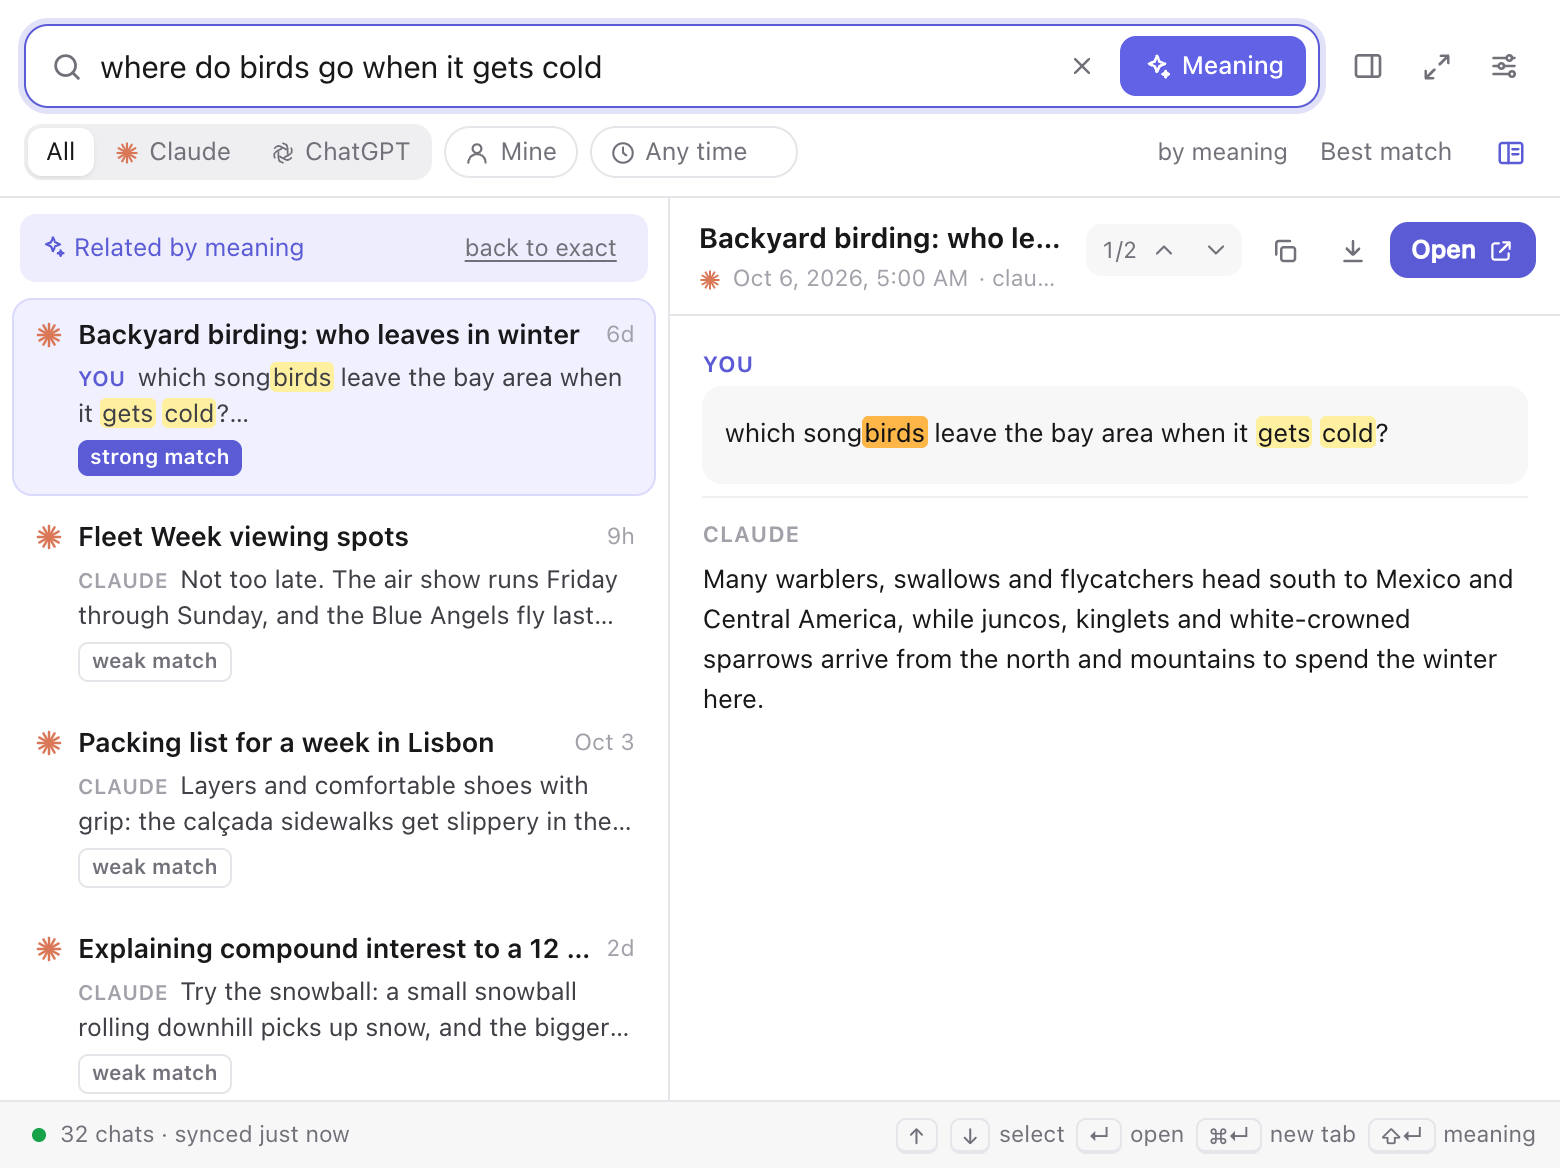
Task: Copy the conversation with the copy icon
Action: click(x=1286, y=250)
